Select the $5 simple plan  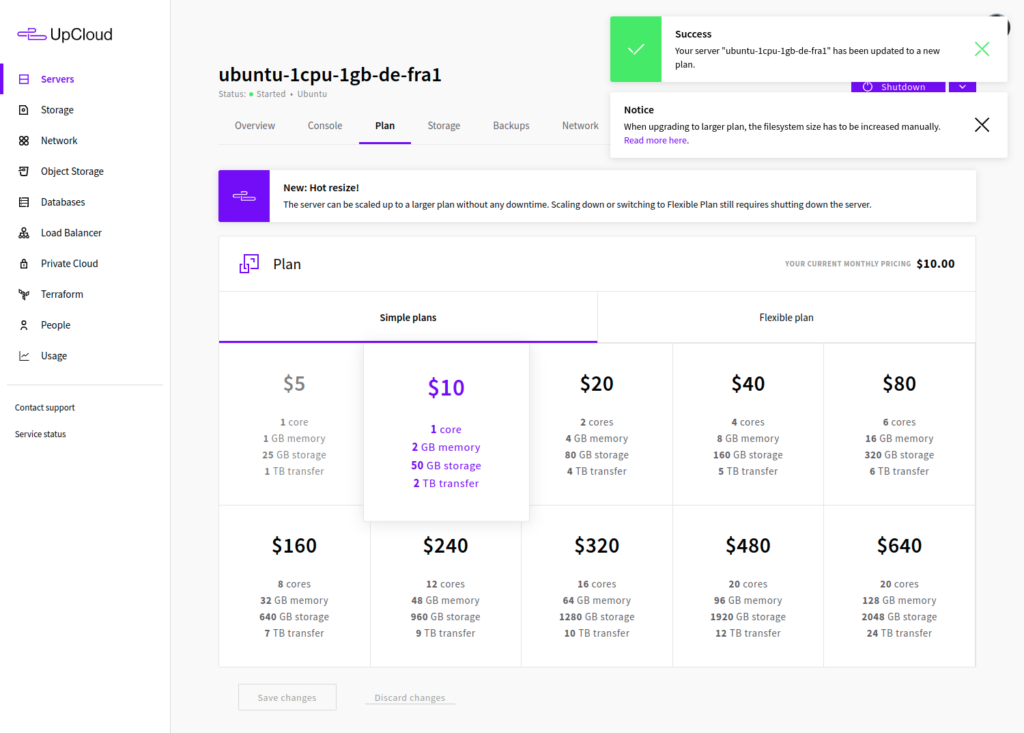[294, 425]
